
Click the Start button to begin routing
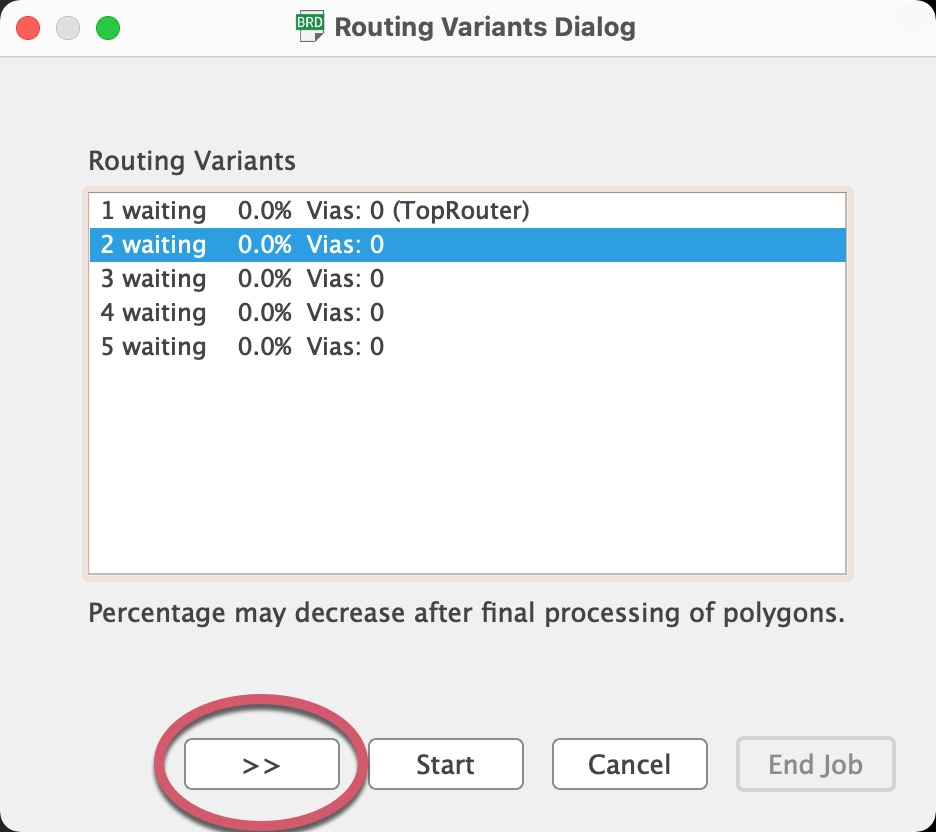(445, 764)
